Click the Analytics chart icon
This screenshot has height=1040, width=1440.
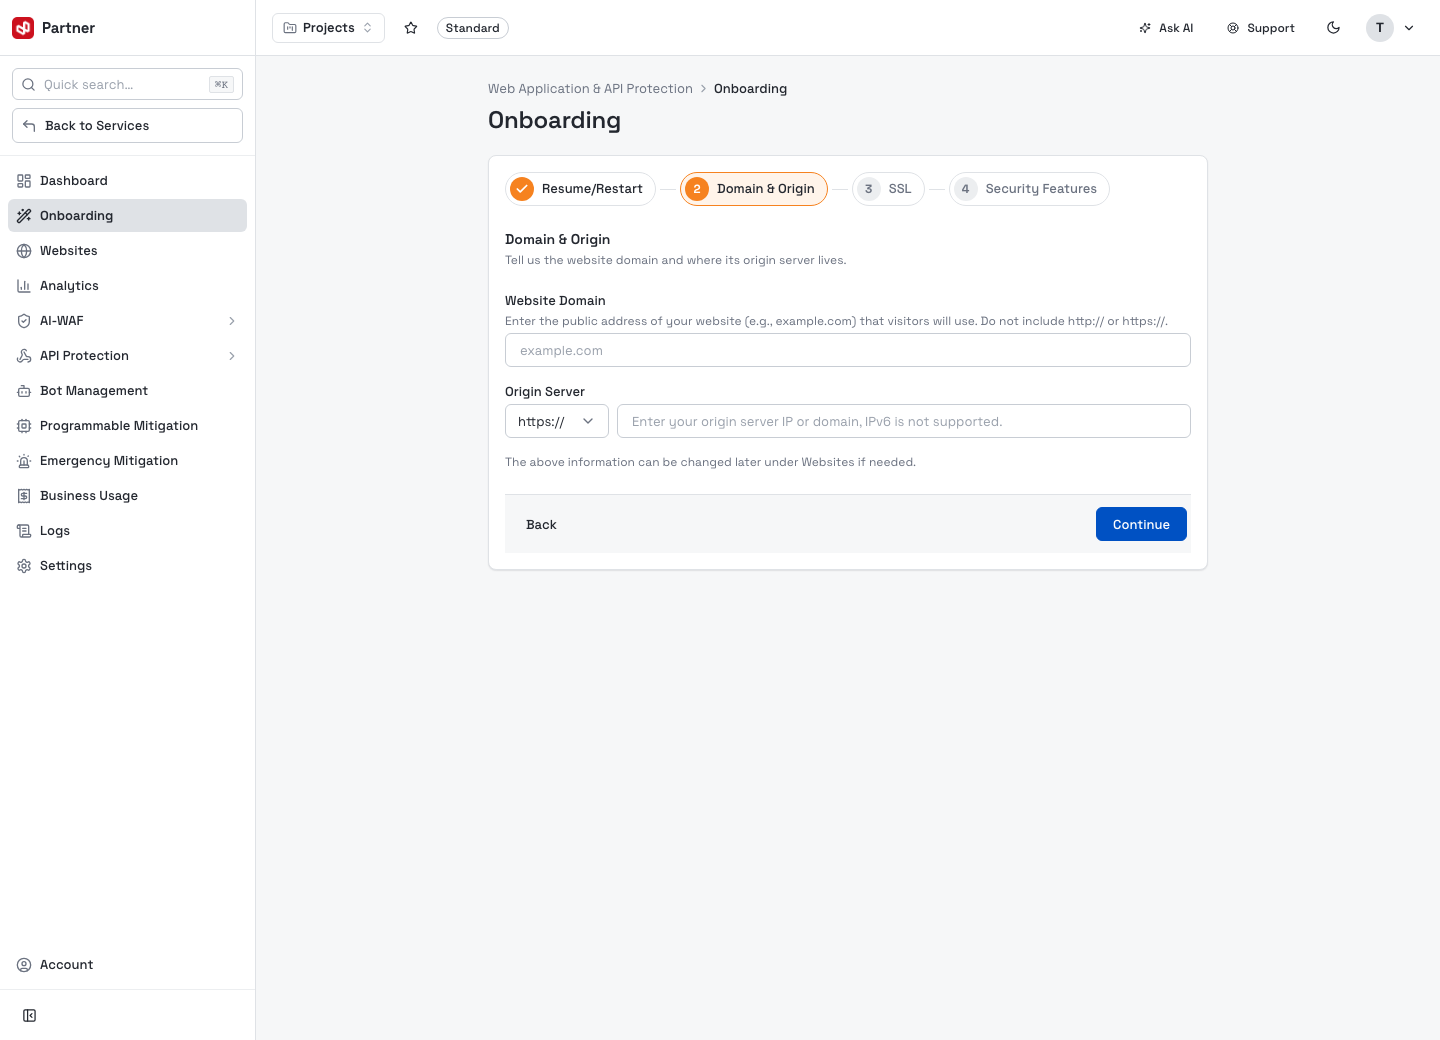(x=24, y=286)
